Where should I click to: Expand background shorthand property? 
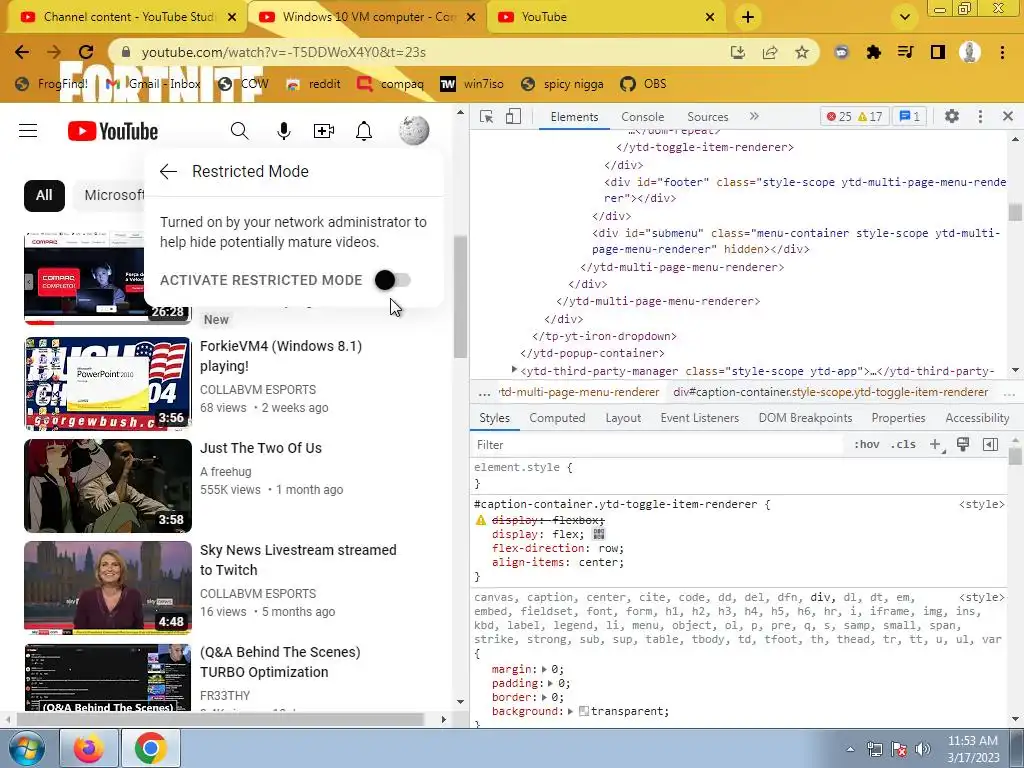[570, 712]
